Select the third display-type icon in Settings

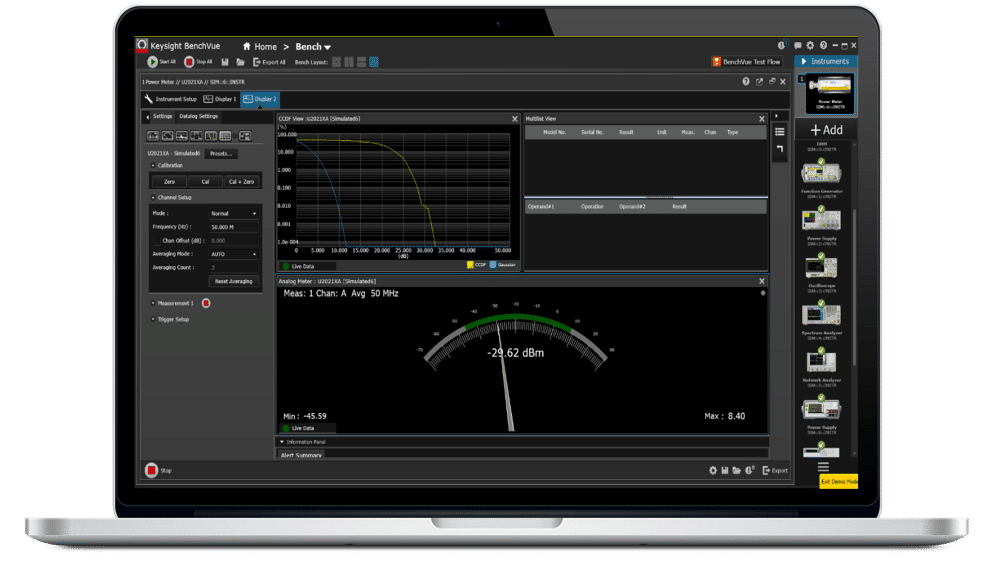coord(182,136)
